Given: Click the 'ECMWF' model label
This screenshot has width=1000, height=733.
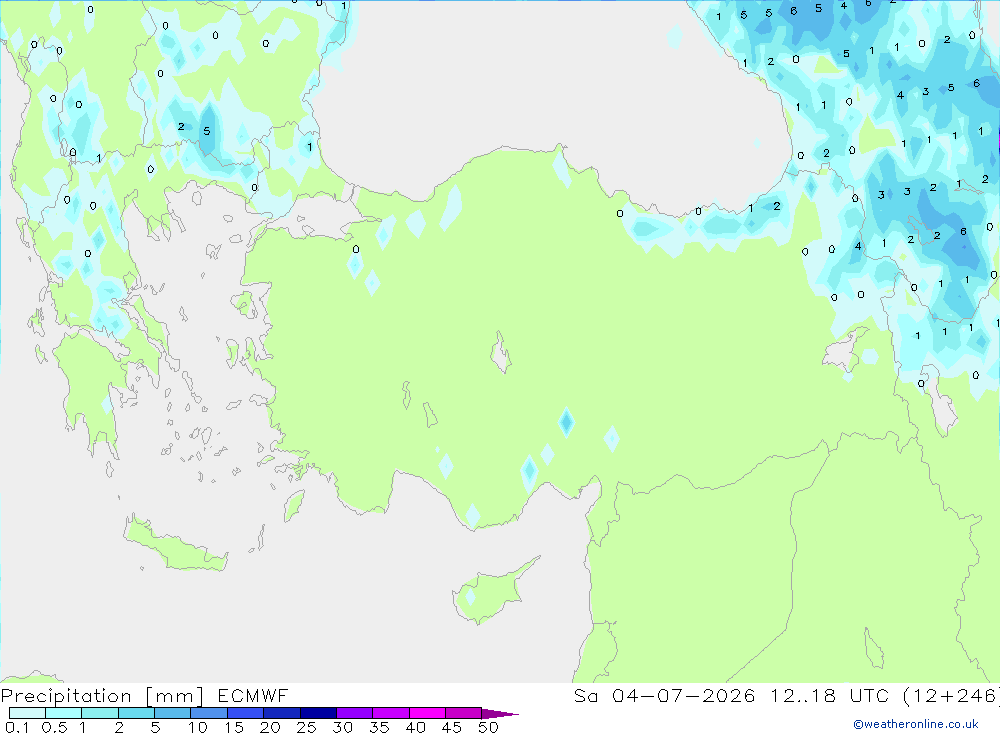Looking at the screenshot, I should click(253, 695).
